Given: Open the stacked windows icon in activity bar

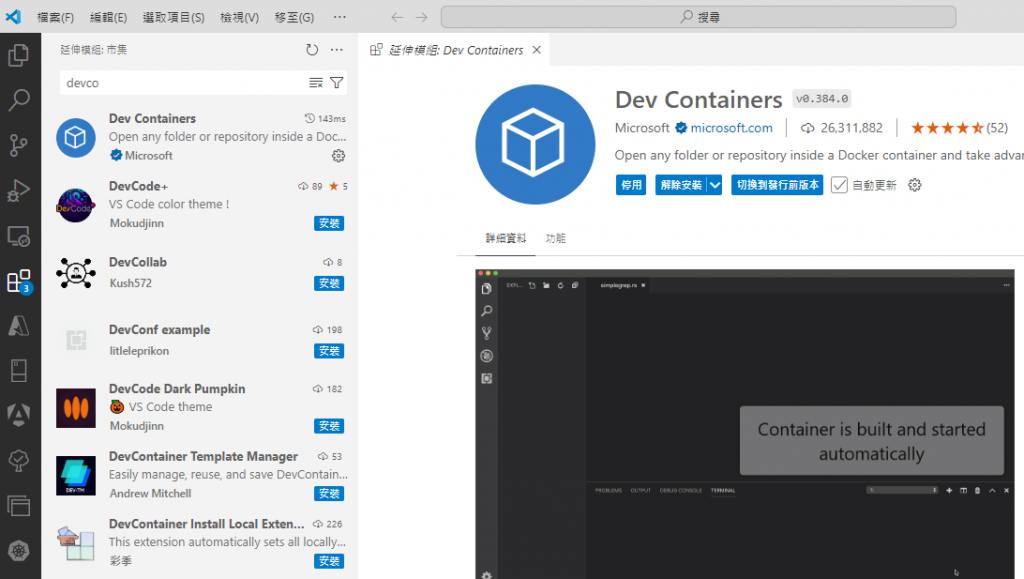Looking at the screenshot, I should click(x=18, y=506).
